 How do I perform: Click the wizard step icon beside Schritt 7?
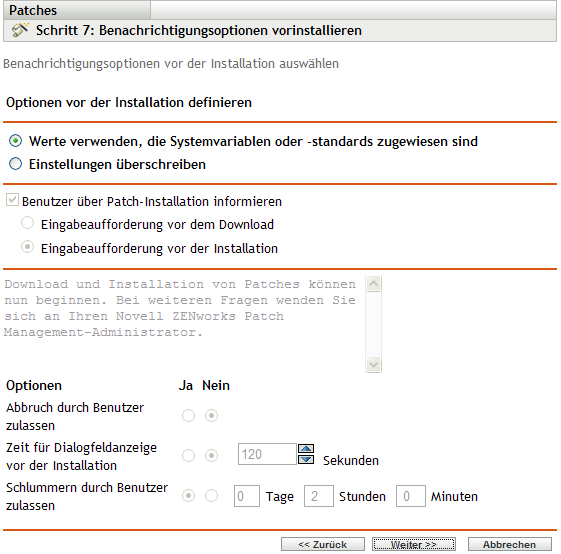[x=20, y=30]
